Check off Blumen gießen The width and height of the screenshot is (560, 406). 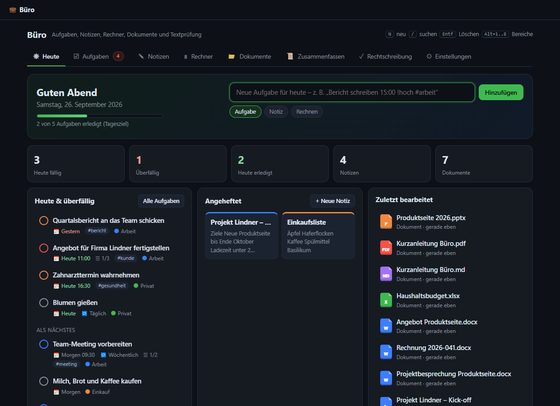pyautogui.click(x=44, y=303)
